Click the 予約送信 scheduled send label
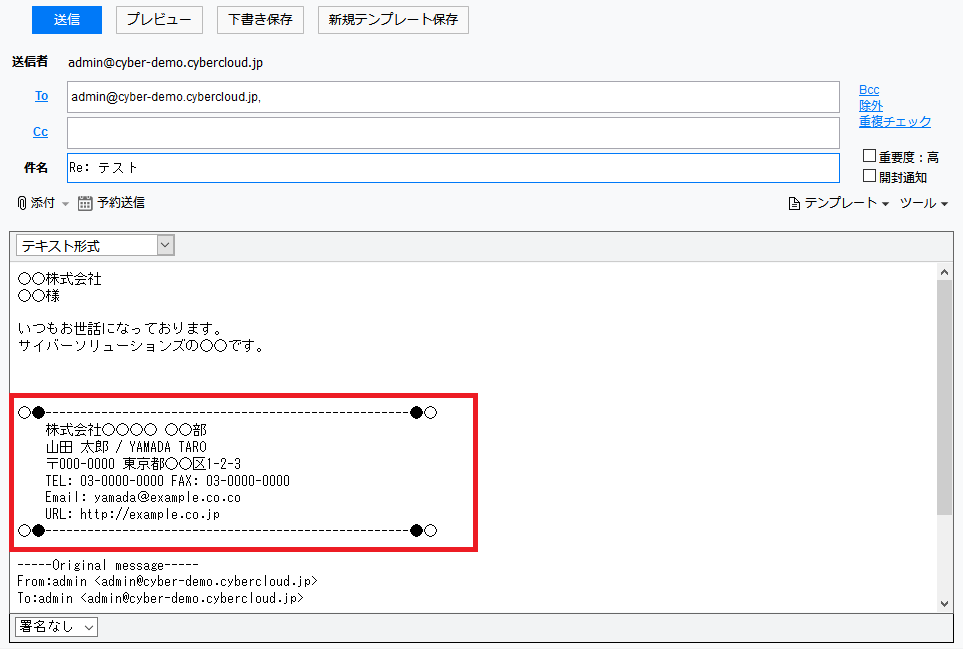Screen dimensions: 963x649 (x=121, y=203)
